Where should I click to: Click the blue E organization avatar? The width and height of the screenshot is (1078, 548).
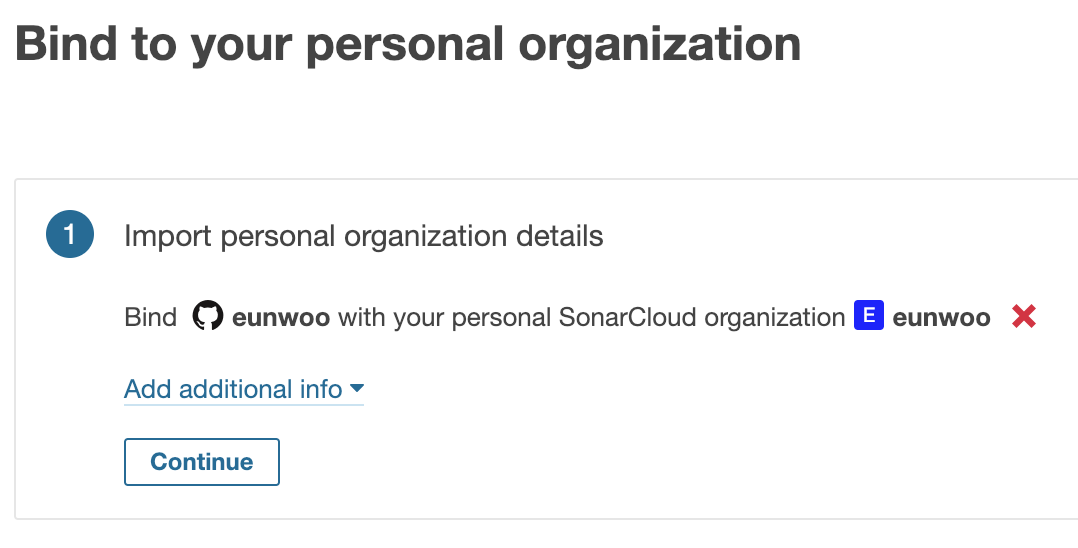pyautogui.click(x=869, y=315)
